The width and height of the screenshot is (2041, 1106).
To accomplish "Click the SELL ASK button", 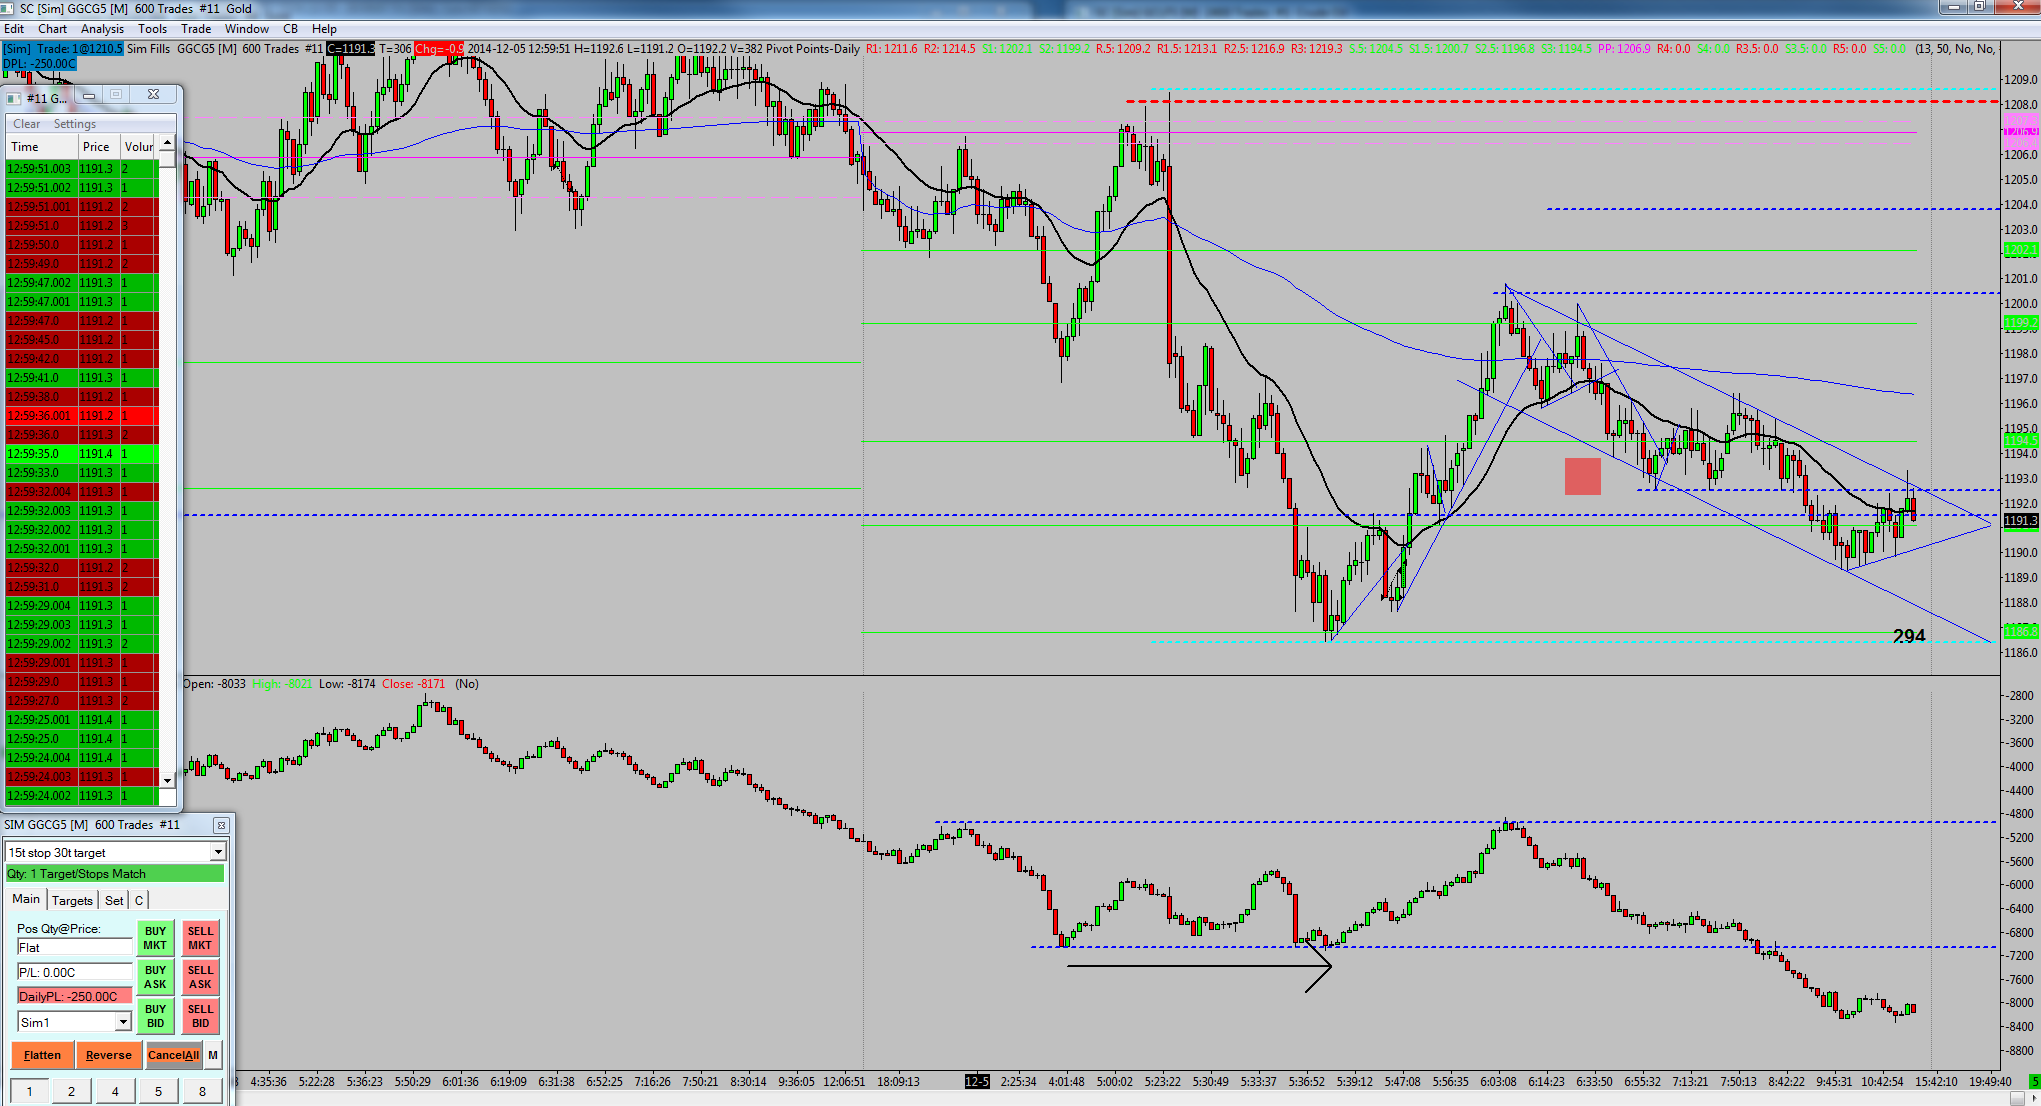I will click(200, 977).
